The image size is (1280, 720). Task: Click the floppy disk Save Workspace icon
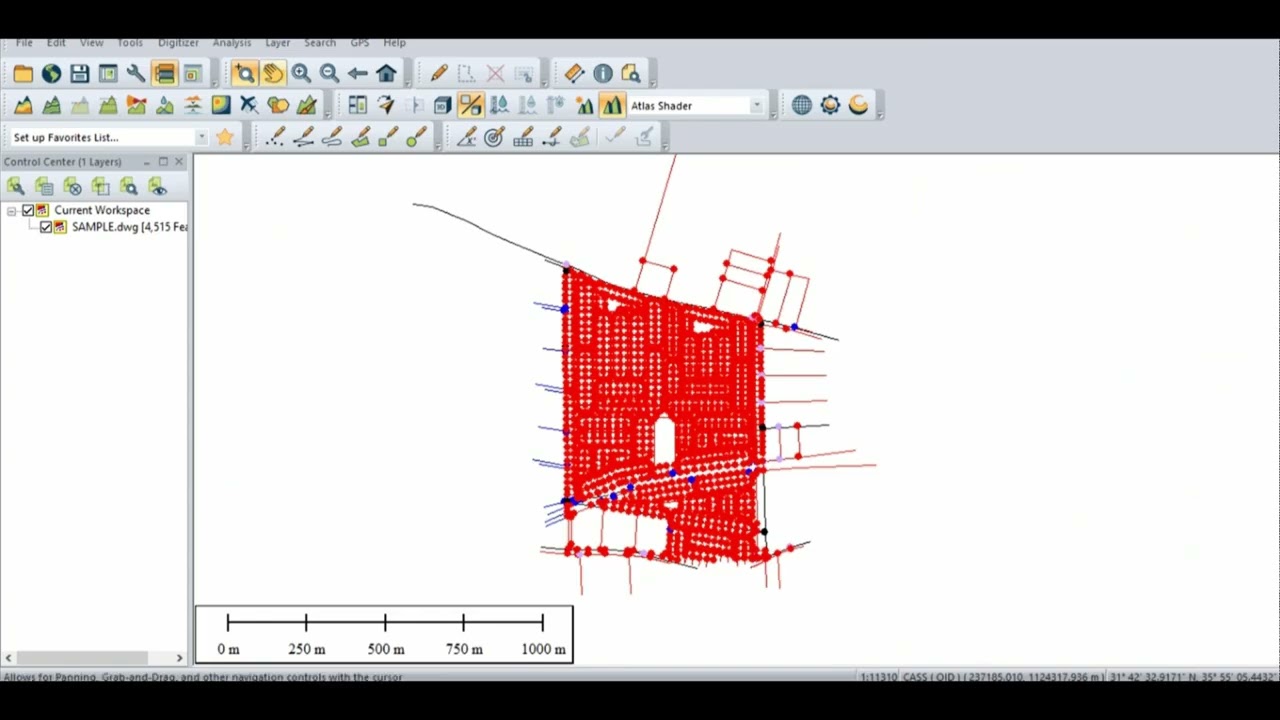coord(79,73)
